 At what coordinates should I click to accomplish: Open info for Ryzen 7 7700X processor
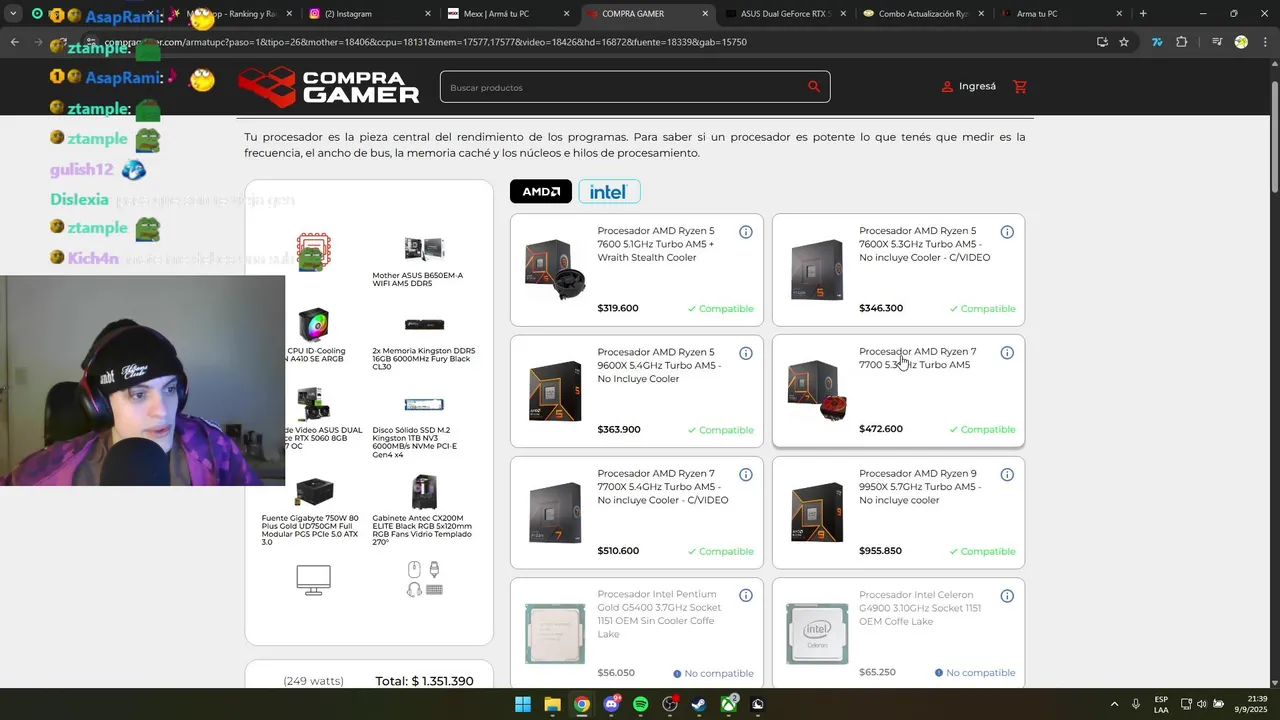[746, 475]
